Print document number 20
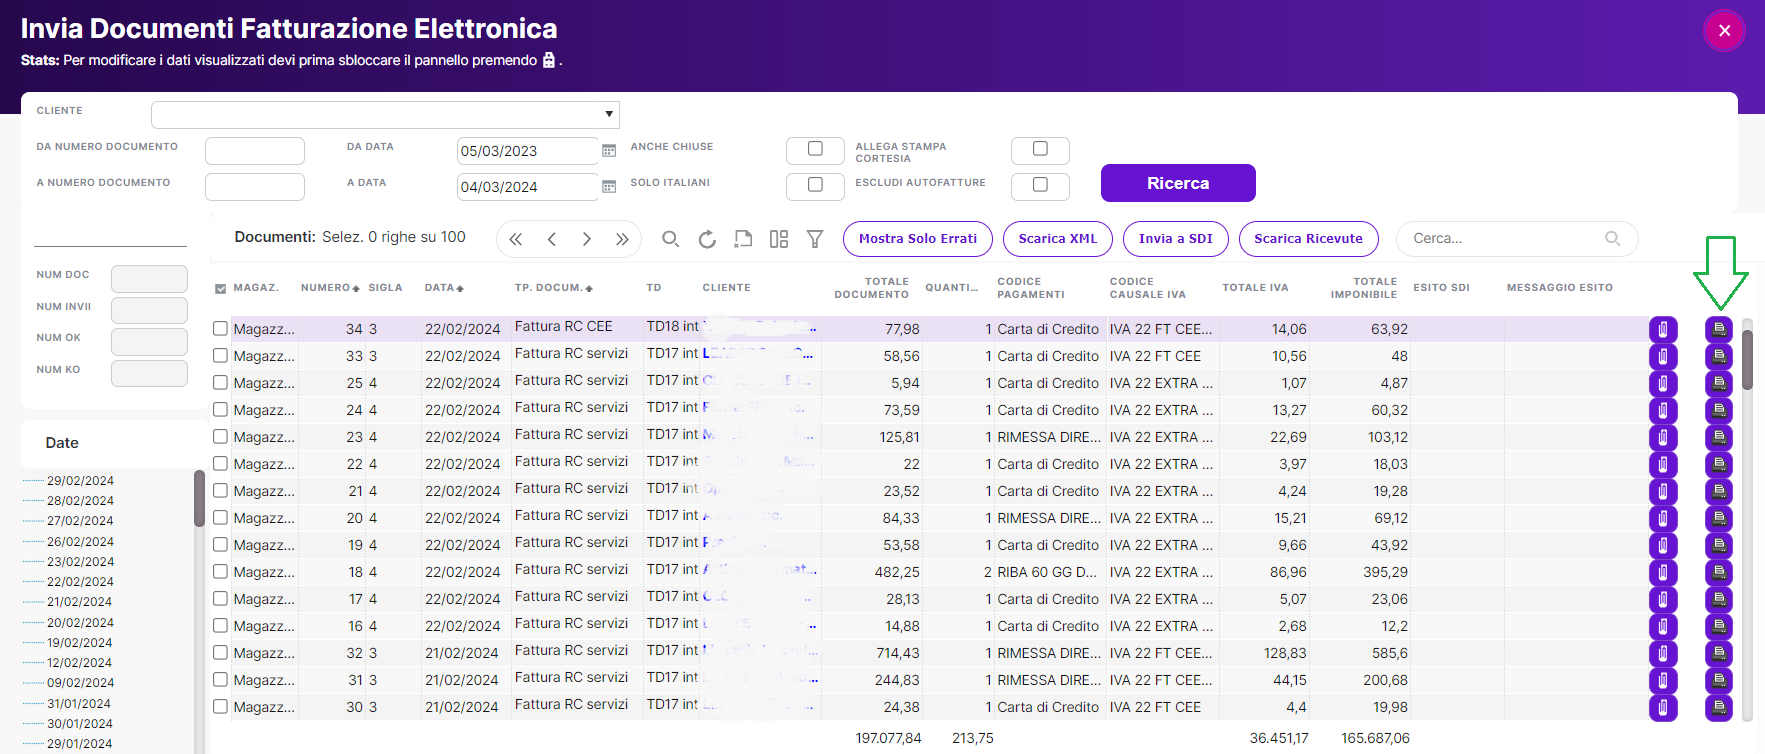The width and height of the screenshot is (1765, 754). 1719,518
